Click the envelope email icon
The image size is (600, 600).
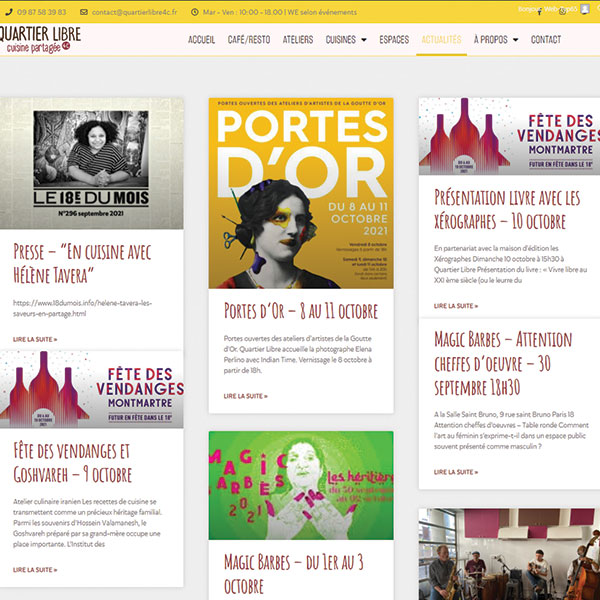(x=84, y=12)
